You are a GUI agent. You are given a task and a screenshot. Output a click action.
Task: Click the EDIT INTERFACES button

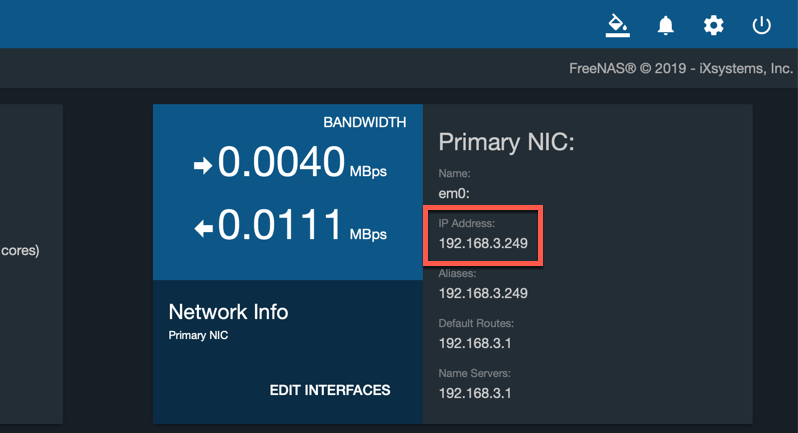click(330, 390)
